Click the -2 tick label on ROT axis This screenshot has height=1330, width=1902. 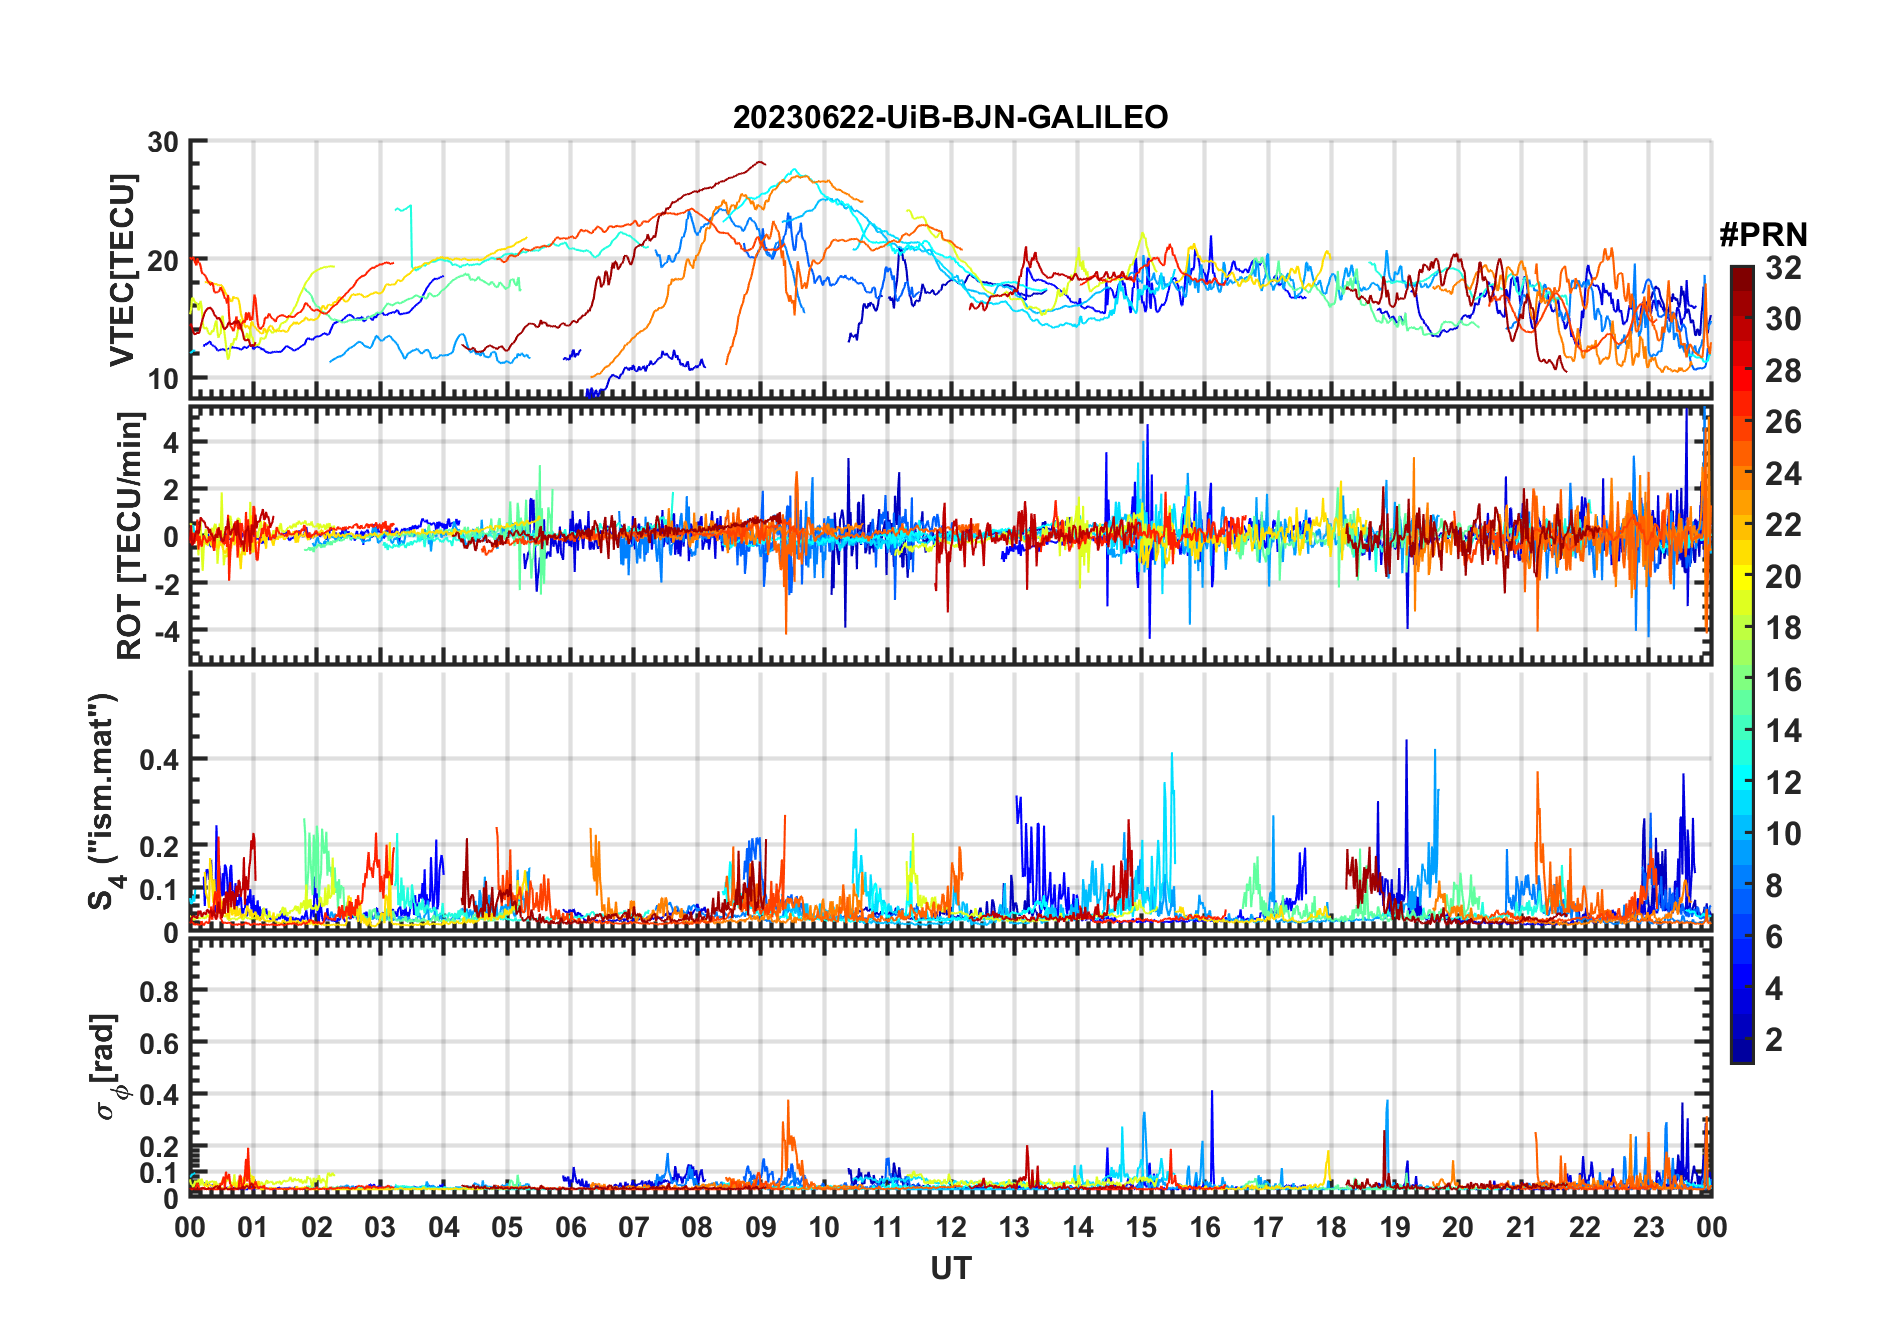click(166, 584)
